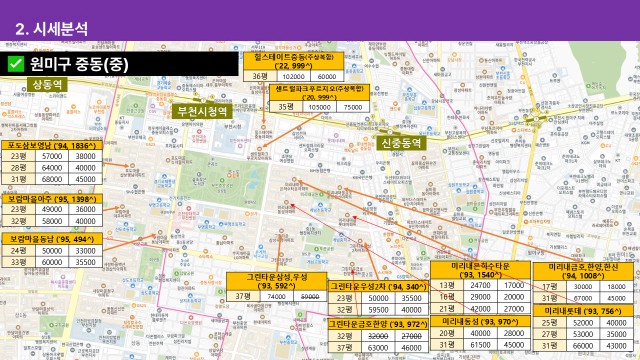Select the '미리내금호,한양,한신' table header

pyautogui.click(x=583, y=271)
